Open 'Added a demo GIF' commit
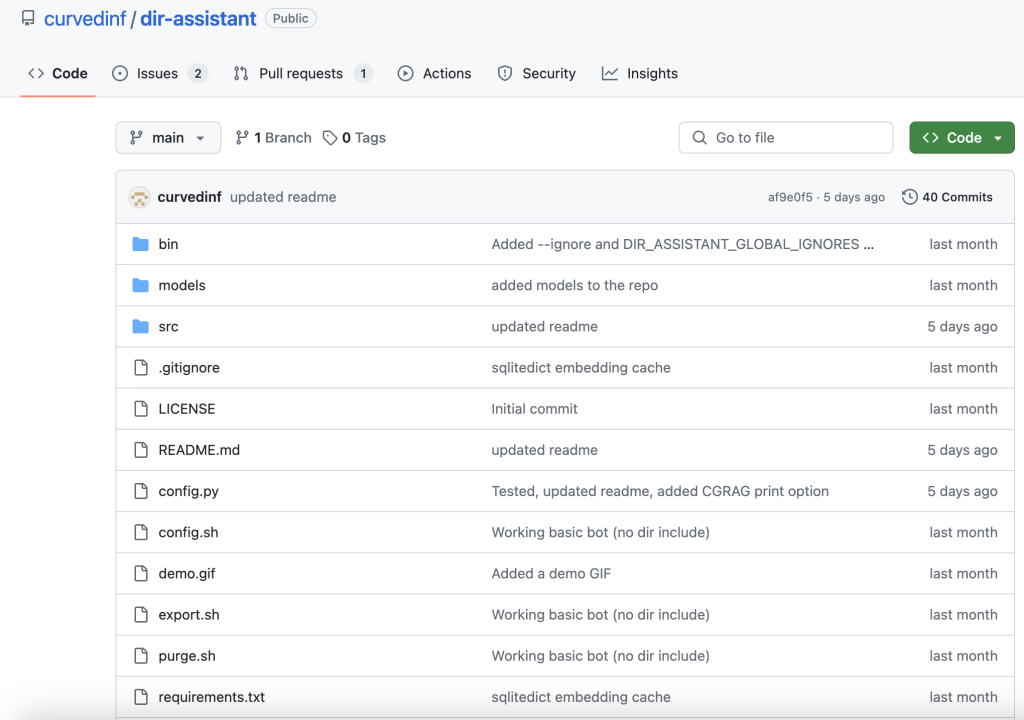 (x=551, y=574)
